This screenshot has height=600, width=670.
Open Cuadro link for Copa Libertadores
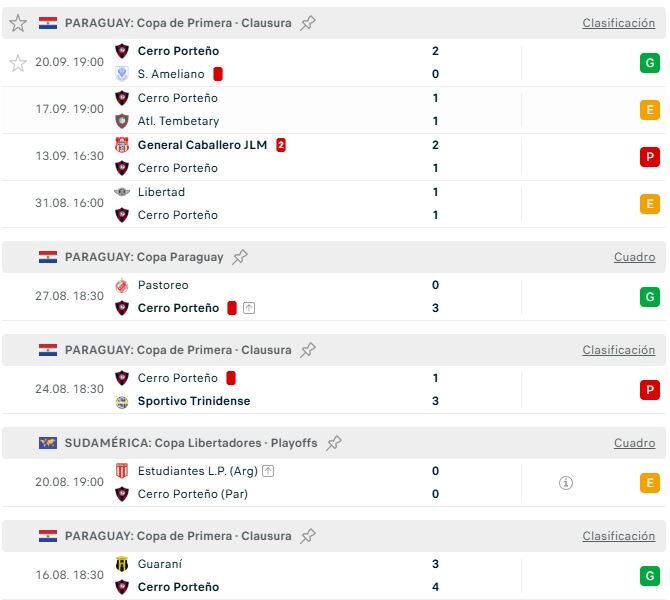pos(634,443)
